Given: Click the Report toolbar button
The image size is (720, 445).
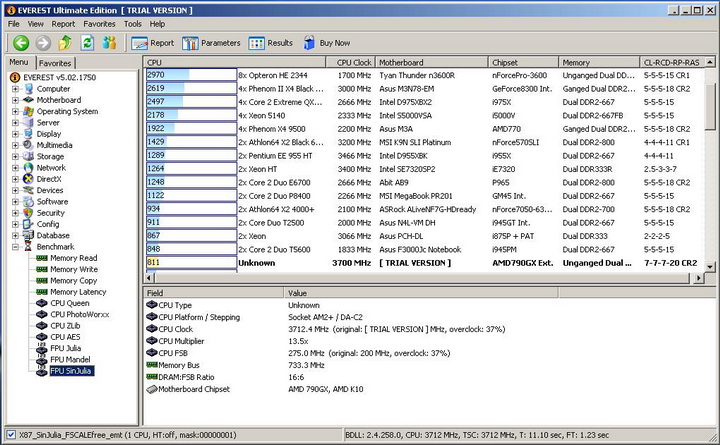Looking at the screenshot, I should point(153,43).
